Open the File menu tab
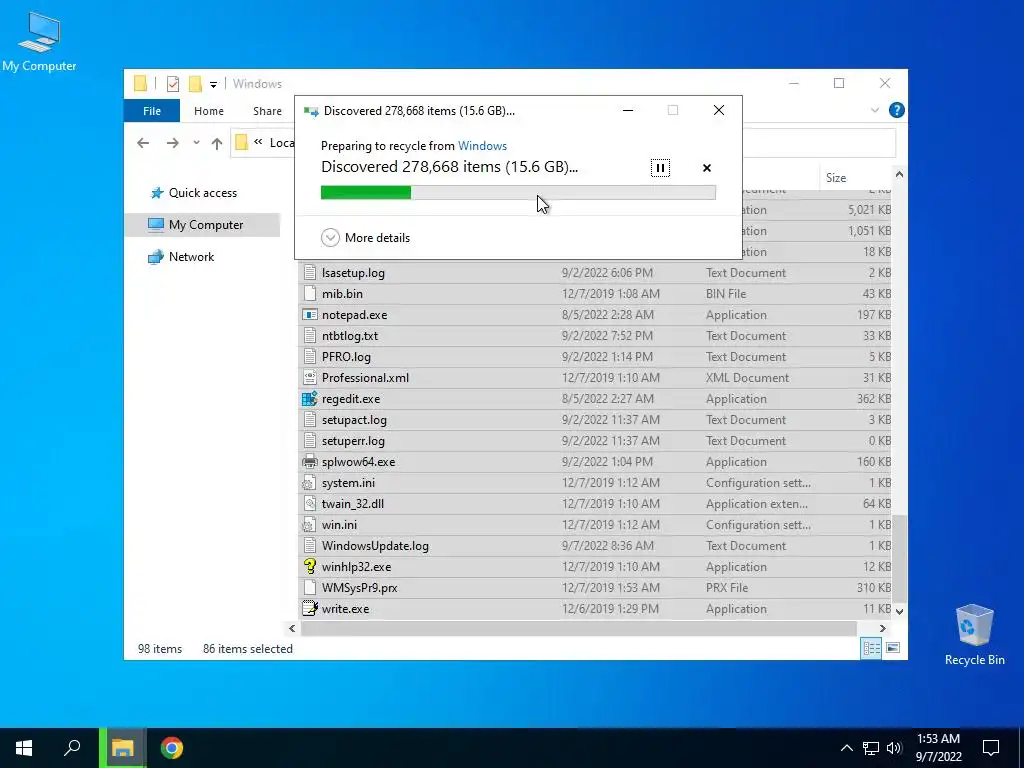 (152, 111)
